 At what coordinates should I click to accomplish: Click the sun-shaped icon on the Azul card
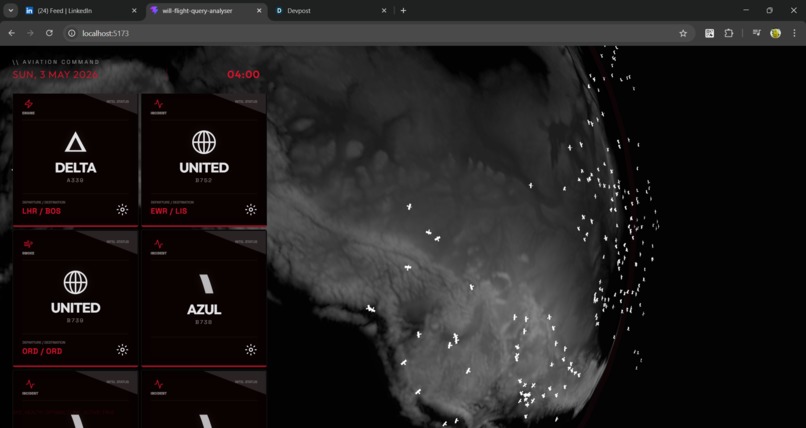tap(250, 350)
